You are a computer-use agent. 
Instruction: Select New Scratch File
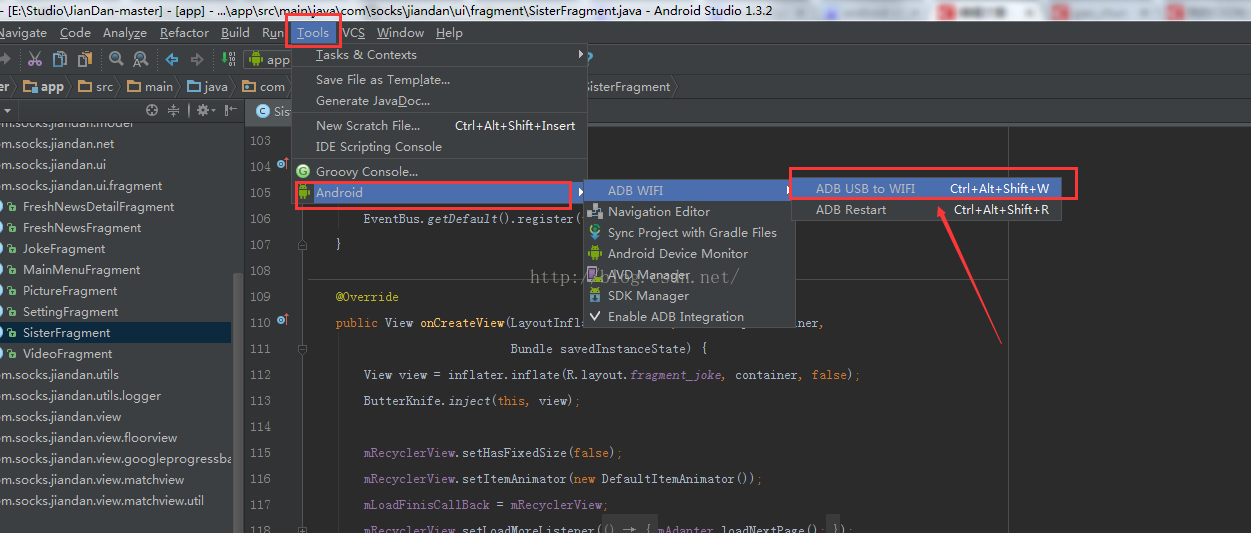(x=438, y=126)
